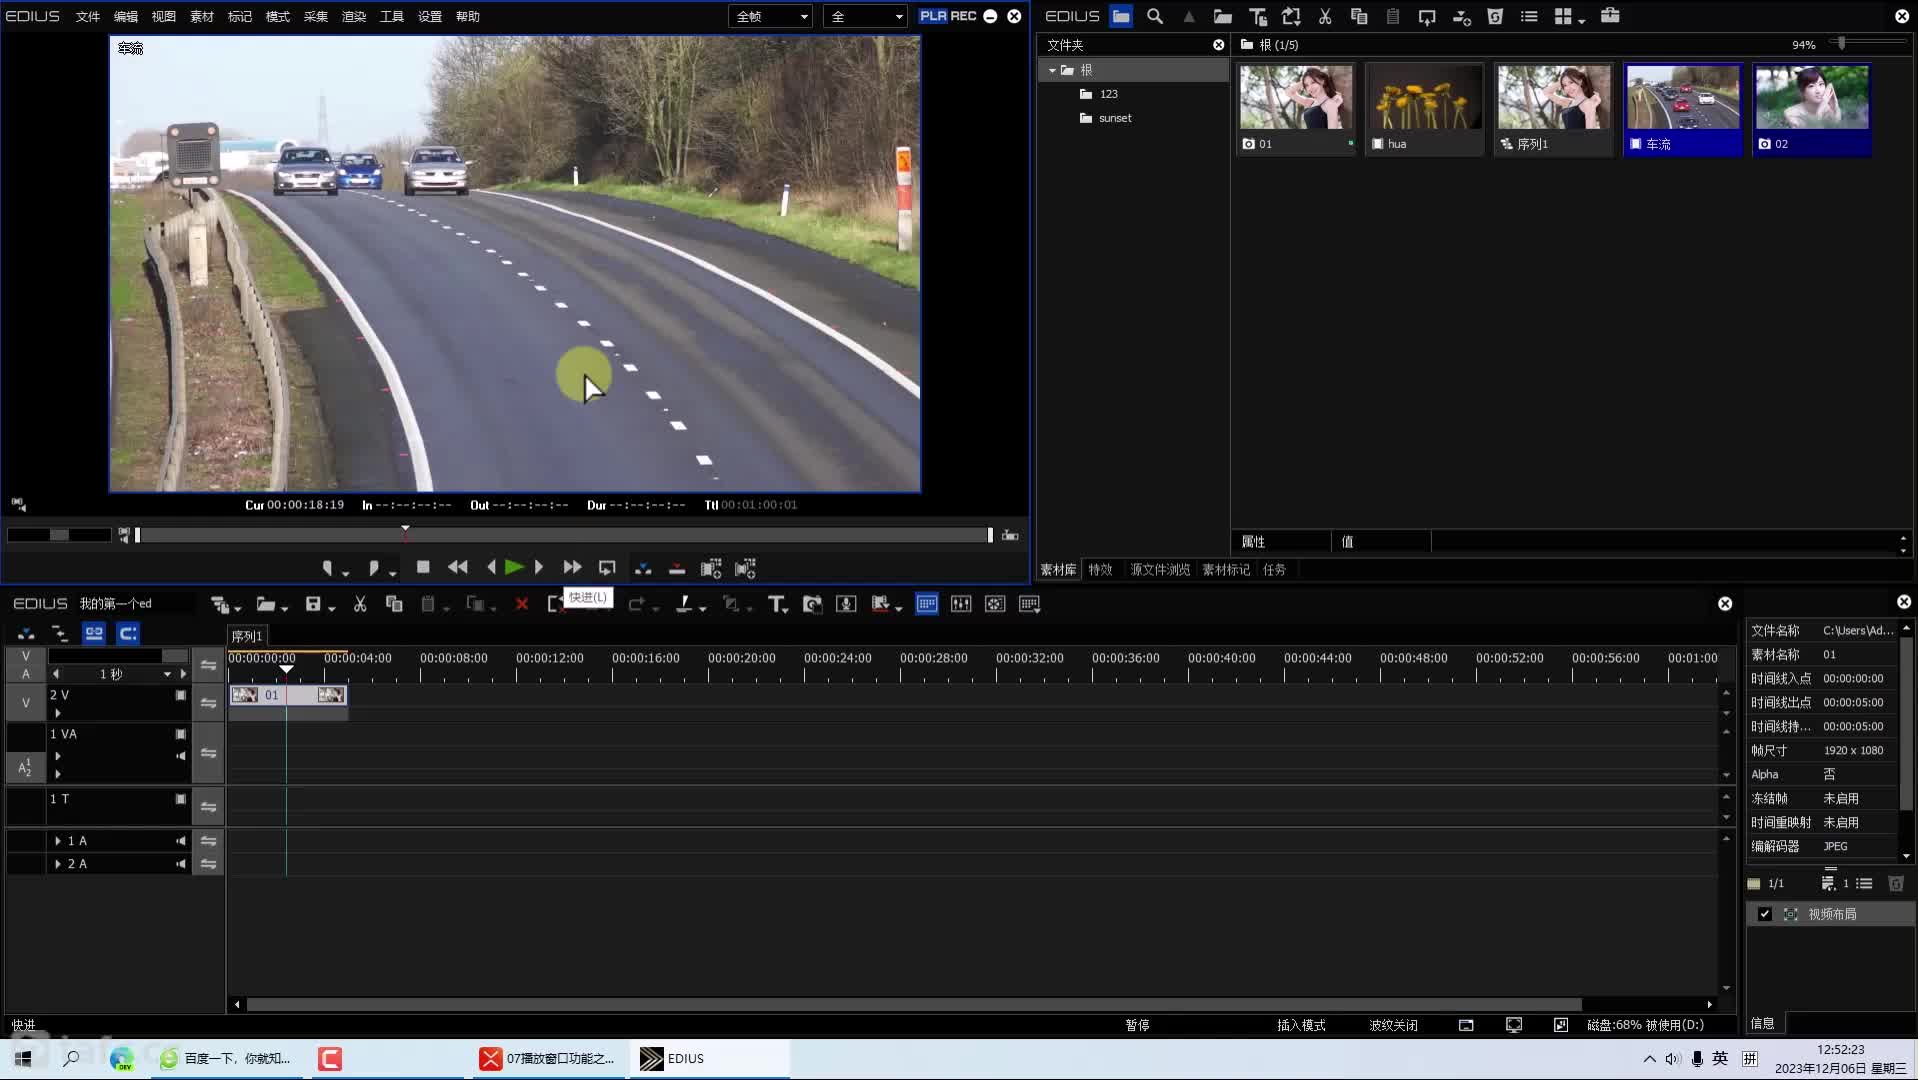Open the 编辑 menu
Viewport: 1918px width, 1080px height.
(x=126, y=16)
